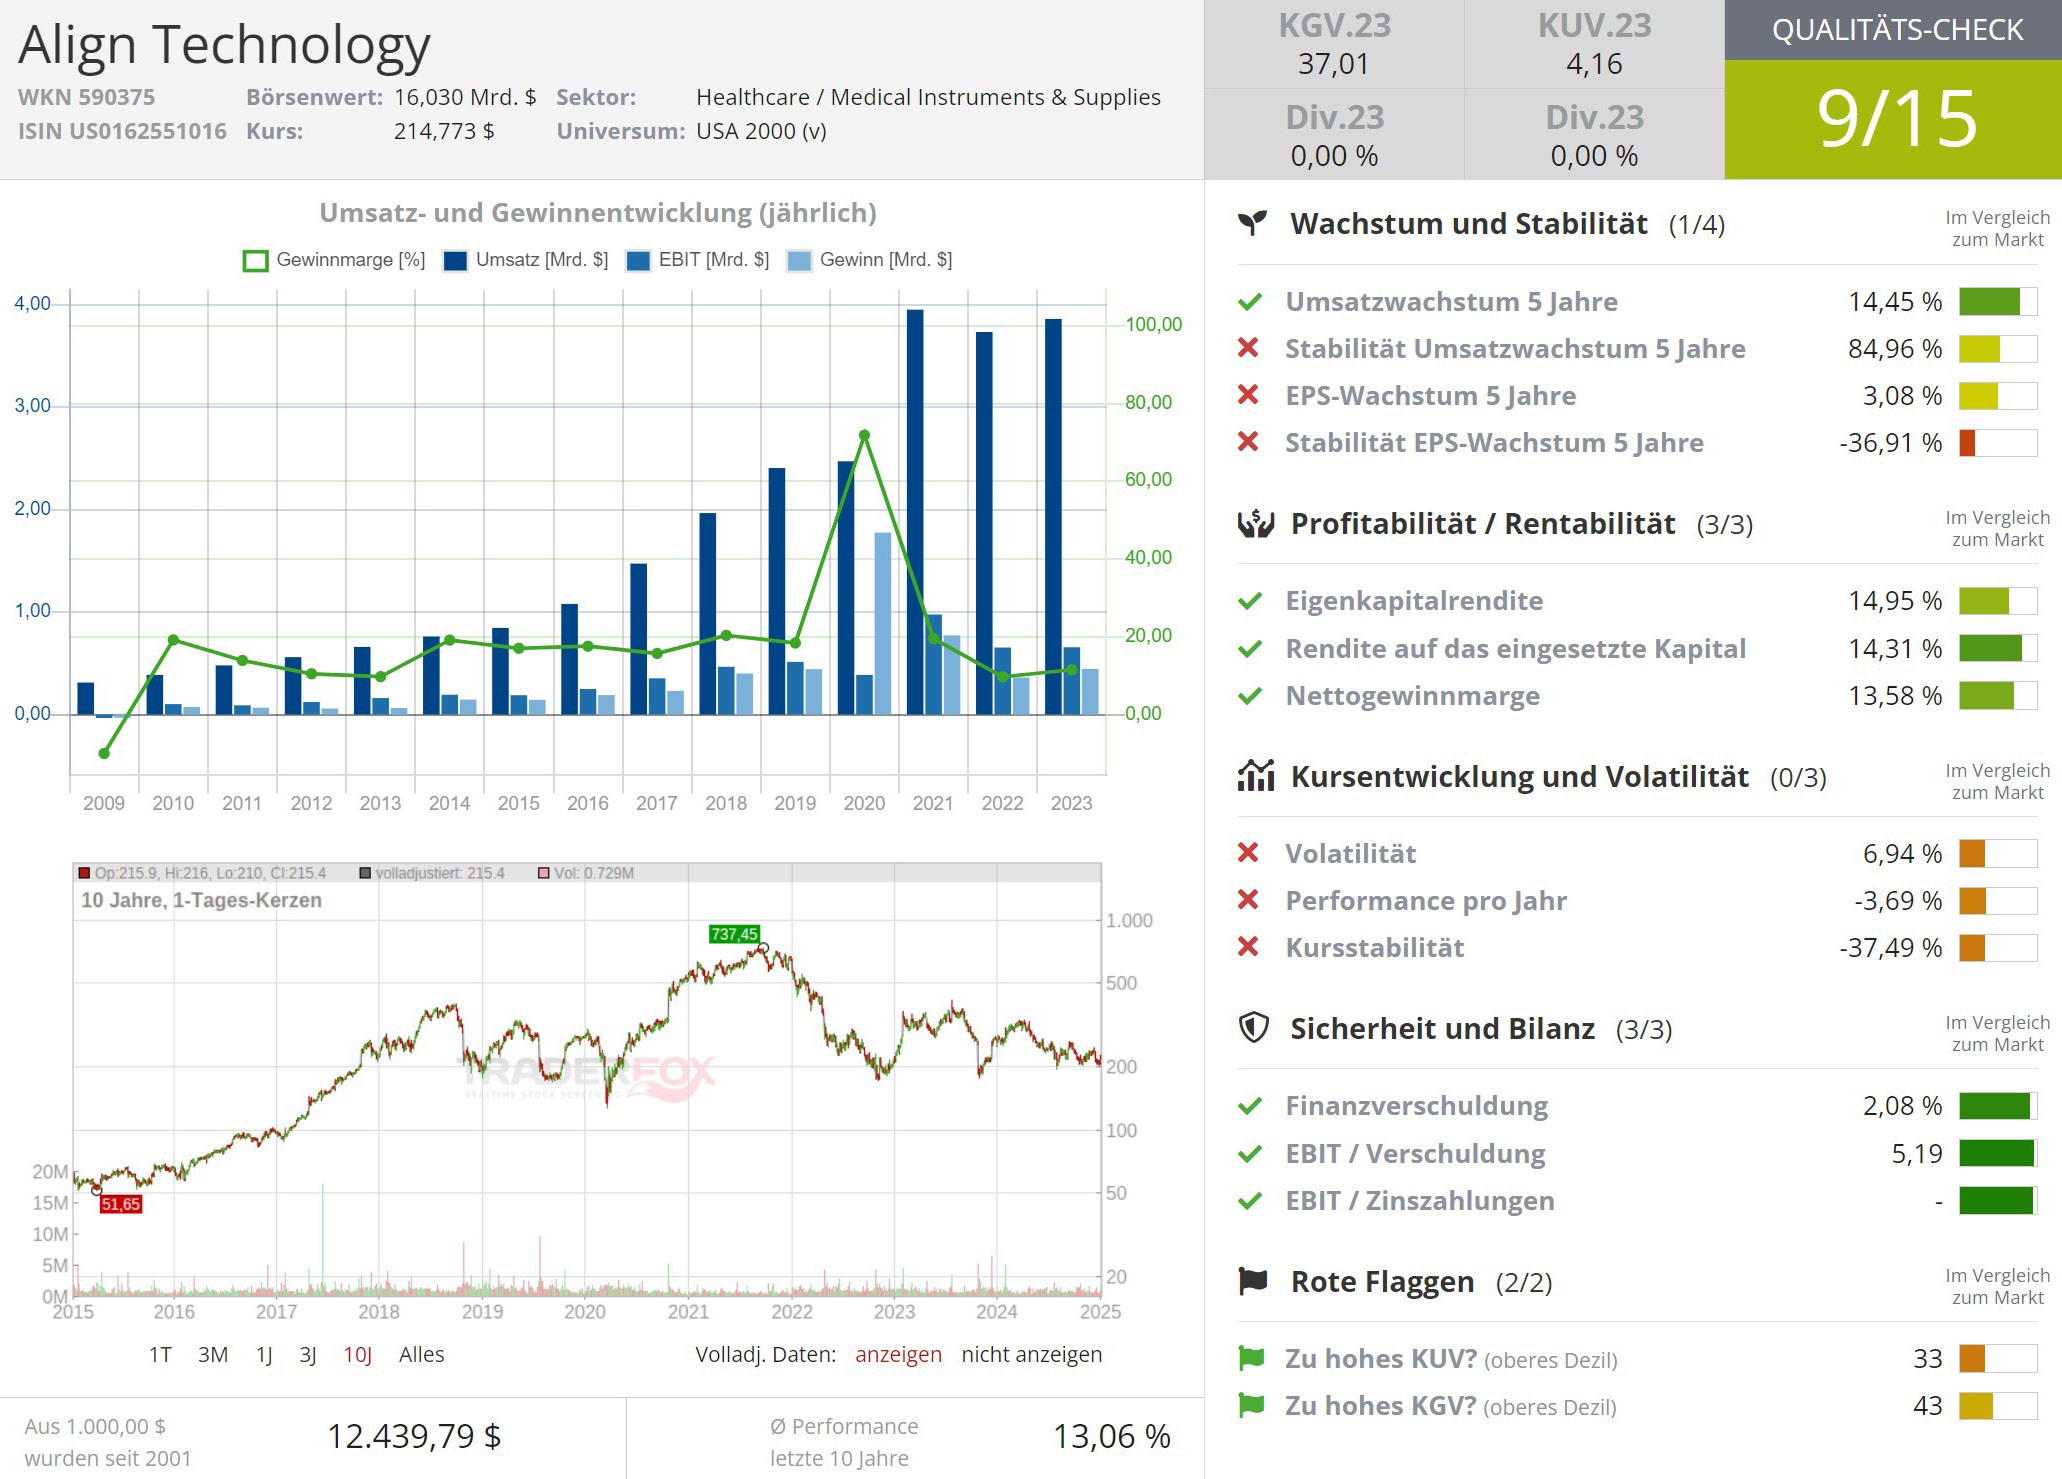Click red X next to Kursstabilität
The height and width of the screenshot is (1479, 2062).
tap(1248, 947)
